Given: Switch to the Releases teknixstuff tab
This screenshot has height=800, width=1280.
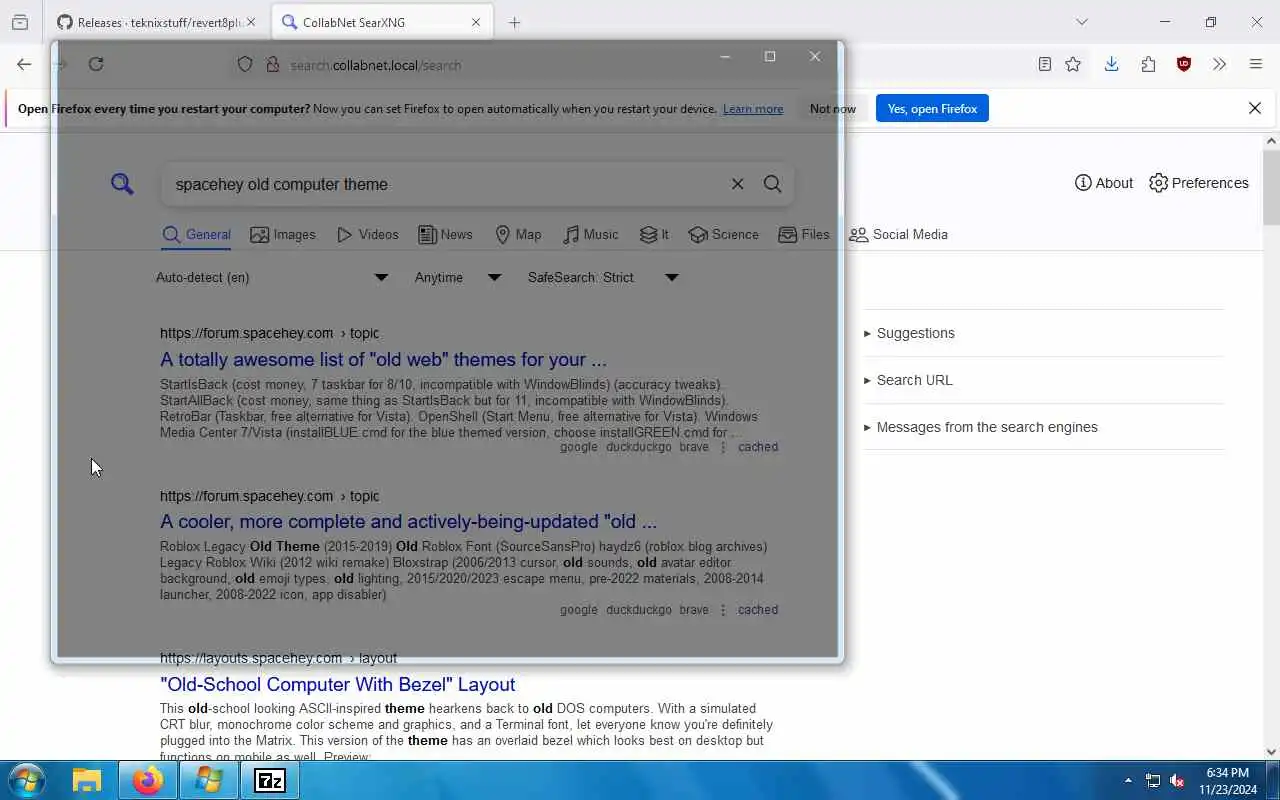Looking at the screenshot, I should 155,22.
